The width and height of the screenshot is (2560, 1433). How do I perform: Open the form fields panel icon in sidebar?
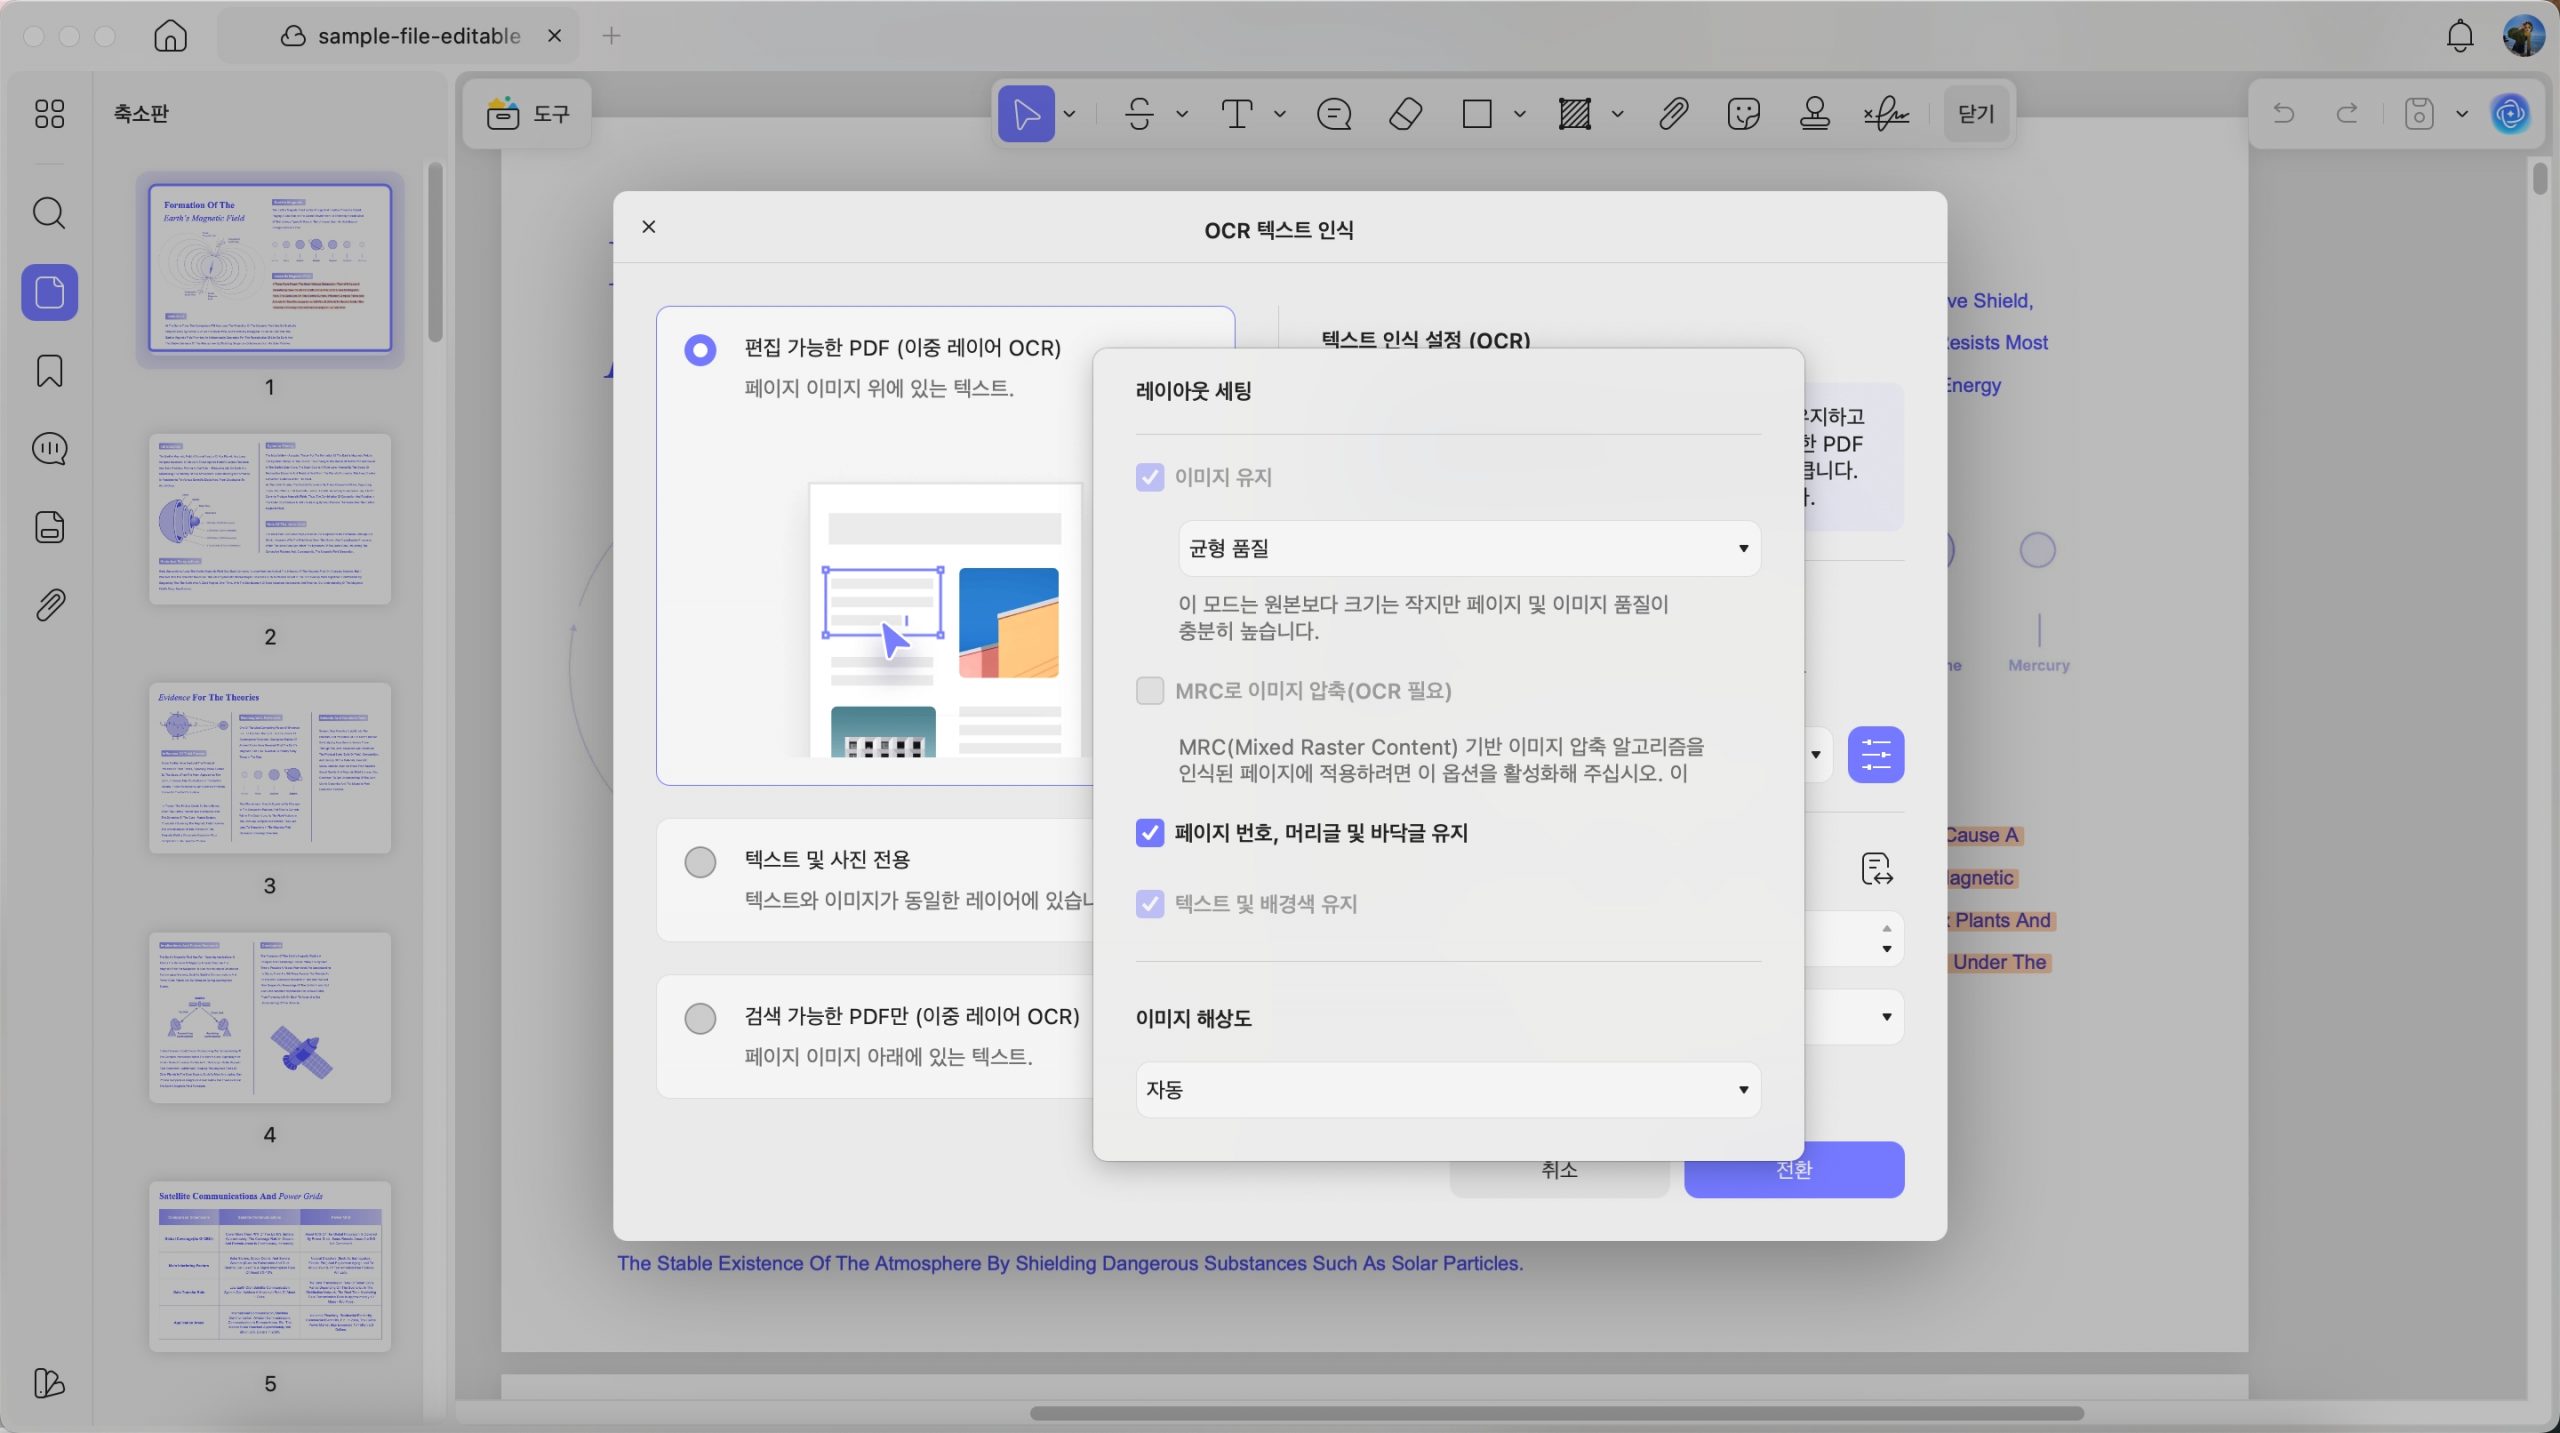tap(49, 527)
